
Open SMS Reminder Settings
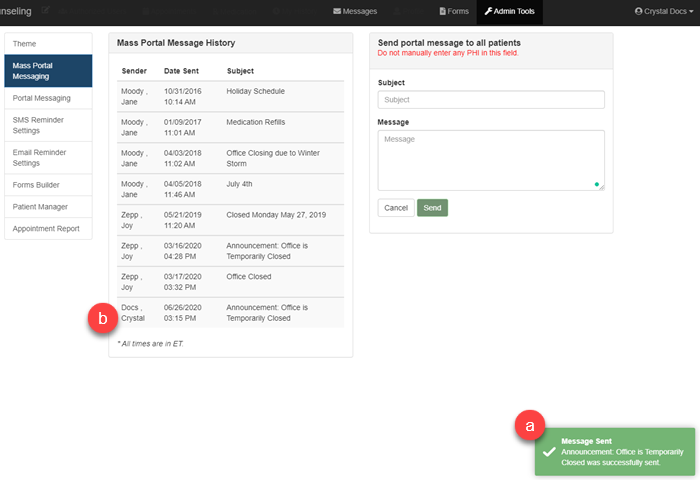point(48,125)
